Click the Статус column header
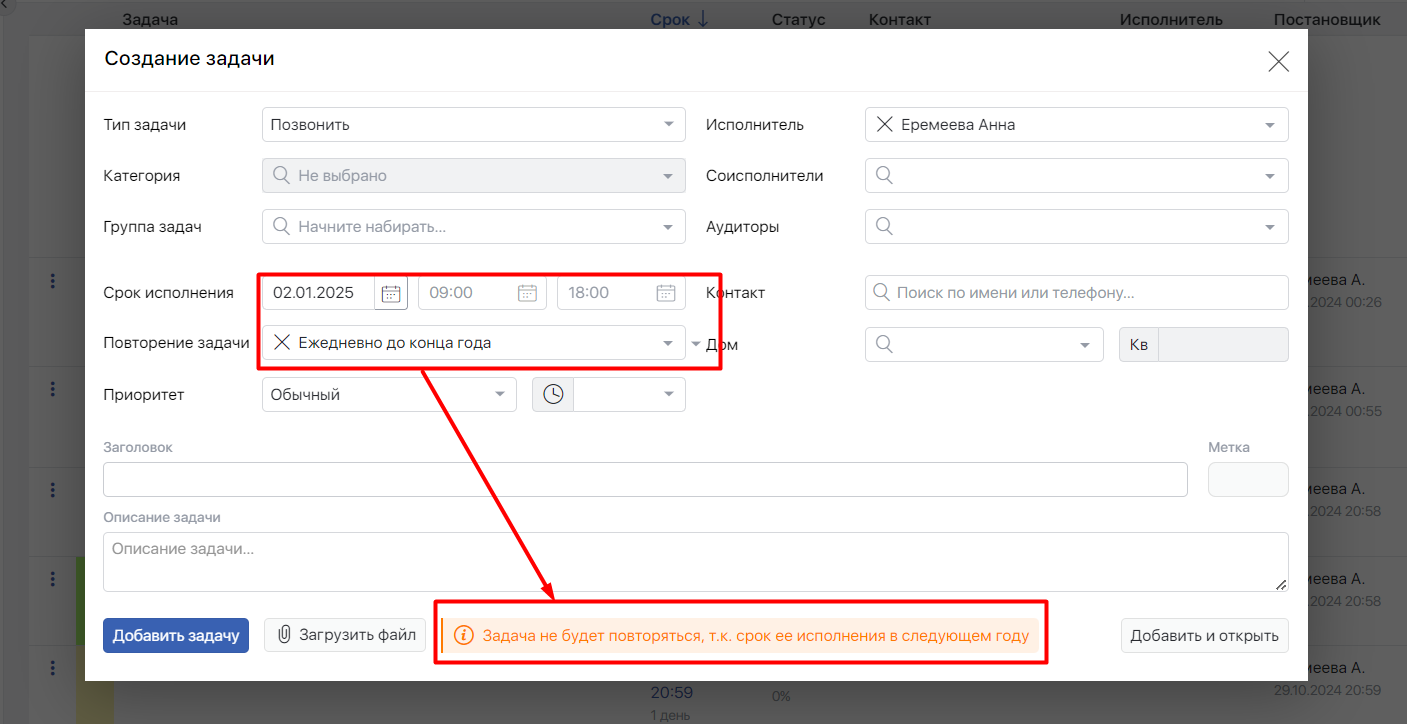The height and width of the screenshot is (724, 1407). [x=798, y=19]
